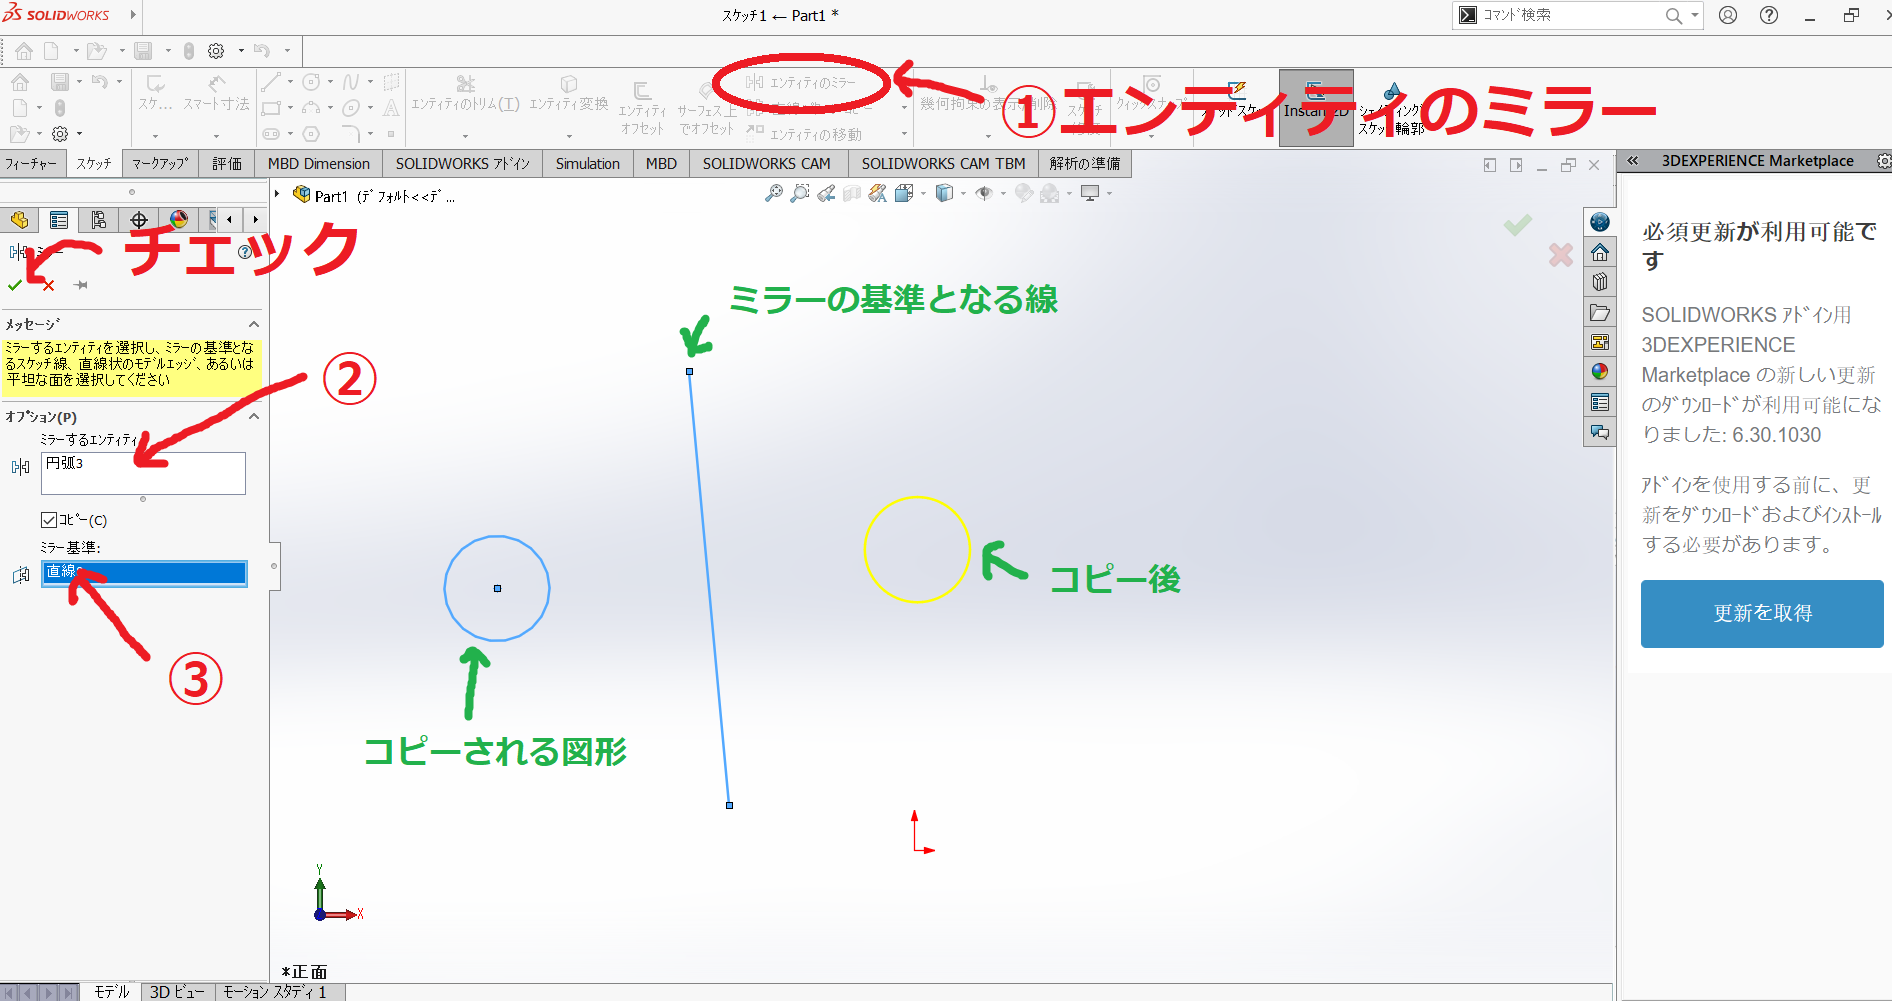Collapse the 3DEXPERIENCE Marketplace pane
This screenshot has width=1892, height=1001.
click(1632, 161)
